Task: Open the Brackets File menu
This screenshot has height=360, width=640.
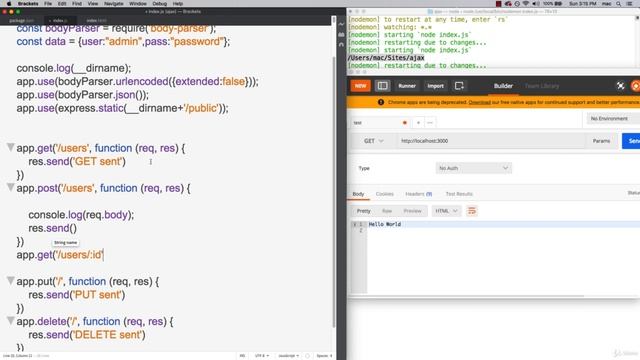Action: tap(48, 4)
